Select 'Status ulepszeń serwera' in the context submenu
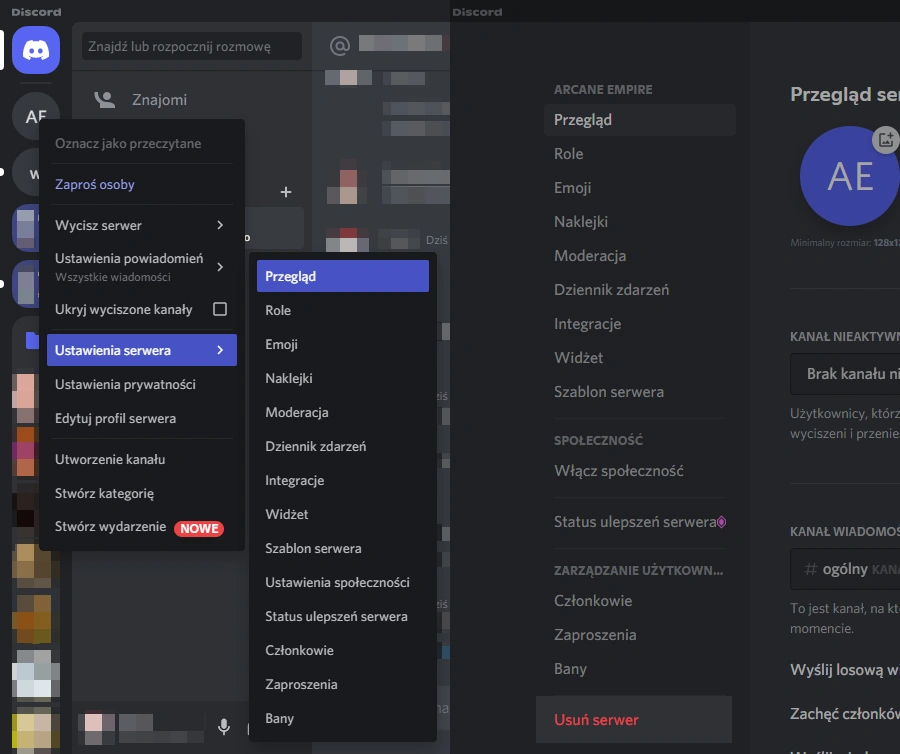The width and height of the screenshot is (900, 754). click(x=343, y=616)
